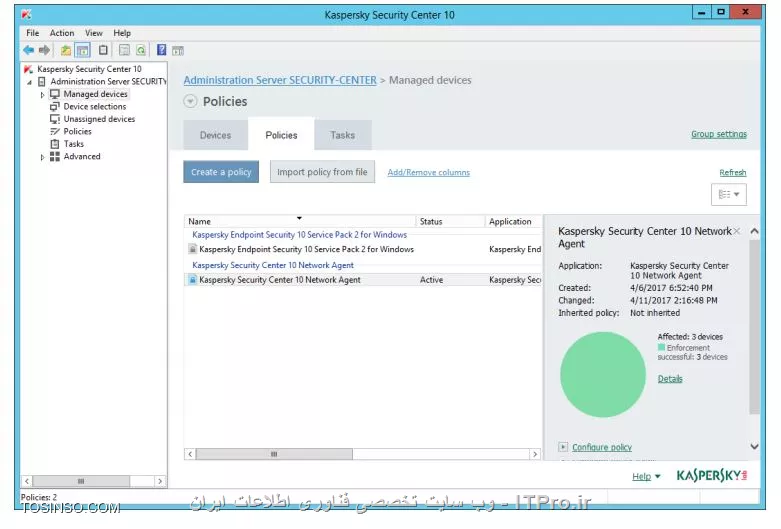Click the green Refresh toolbar icon

[141, 50]
